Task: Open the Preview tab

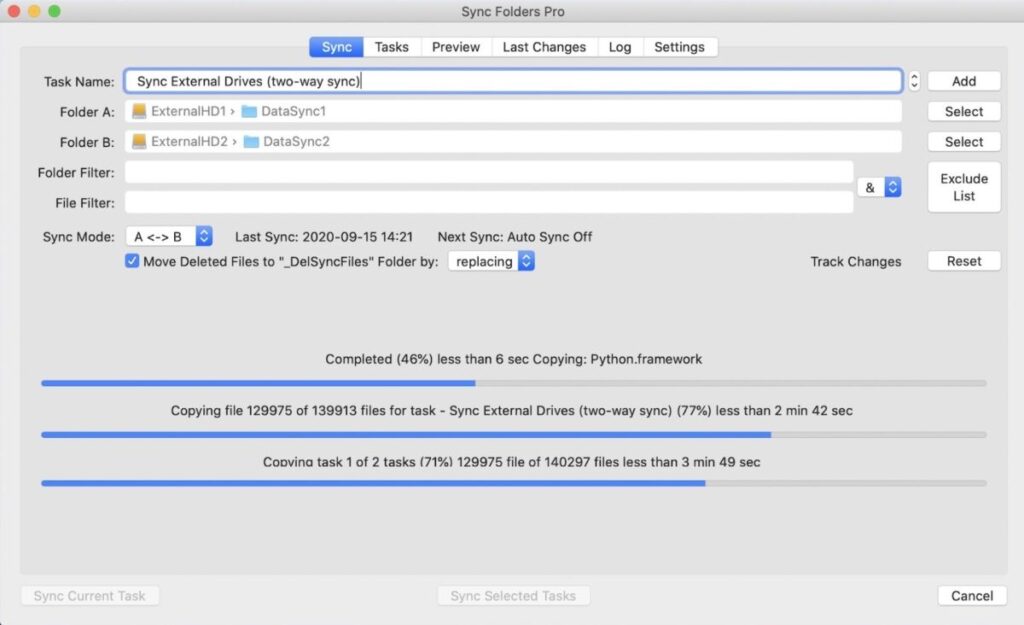Action: tap(456, 47)
